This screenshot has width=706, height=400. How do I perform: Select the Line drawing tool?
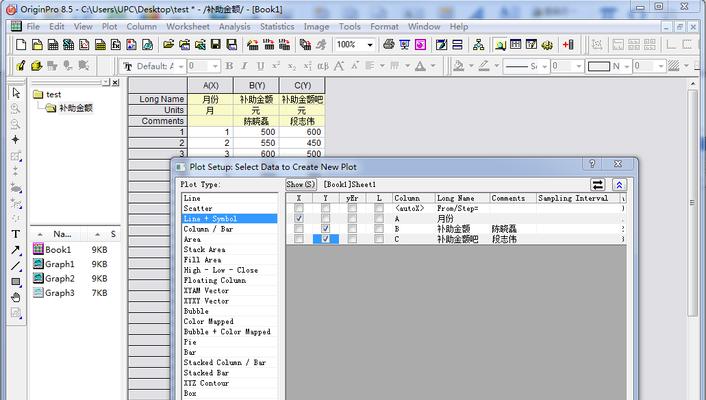click(16, 266)
